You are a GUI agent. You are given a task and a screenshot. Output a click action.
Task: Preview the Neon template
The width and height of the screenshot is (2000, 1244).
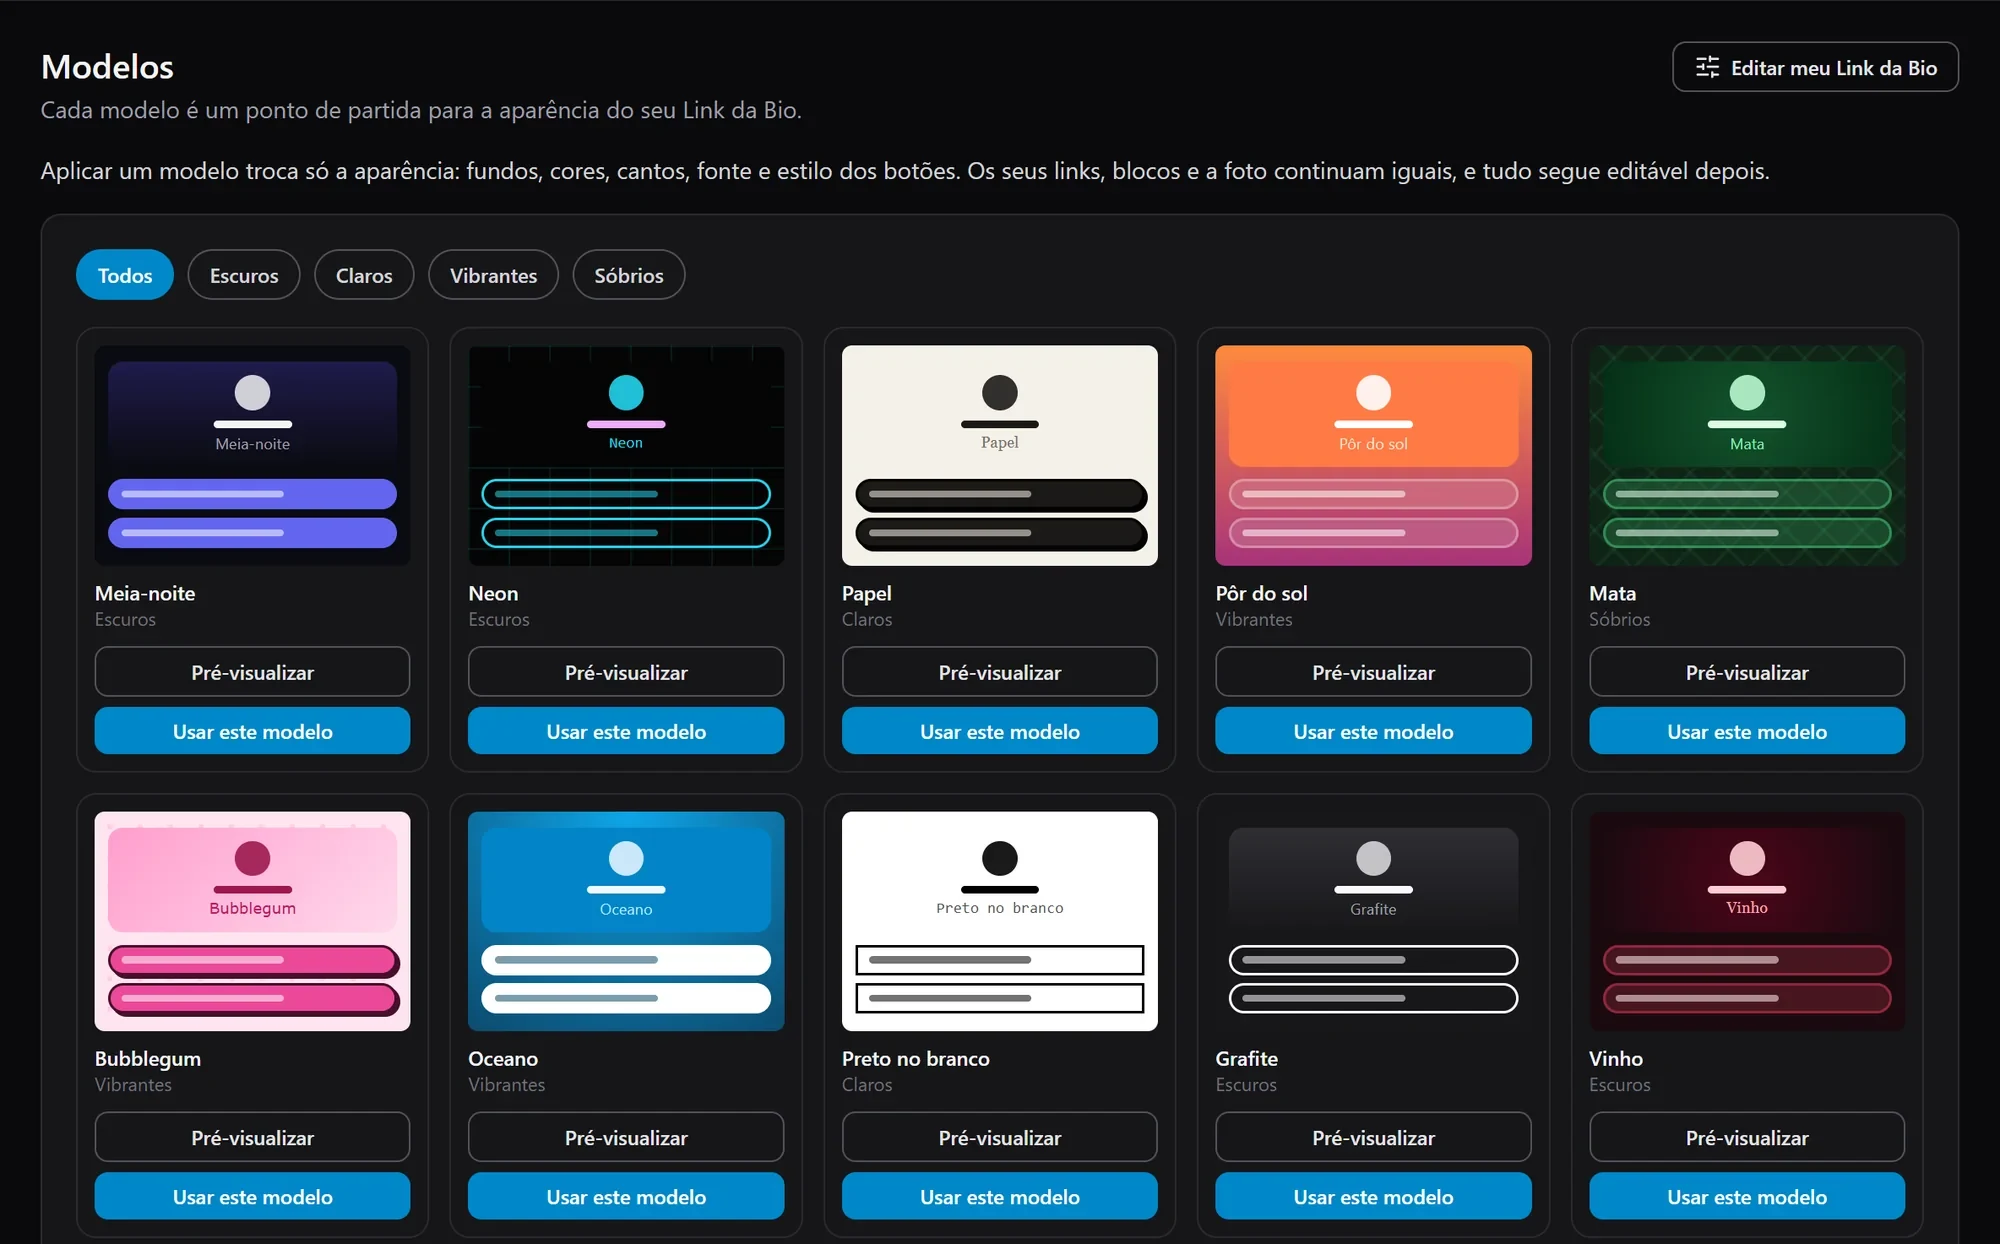click(x=626, y=672)
